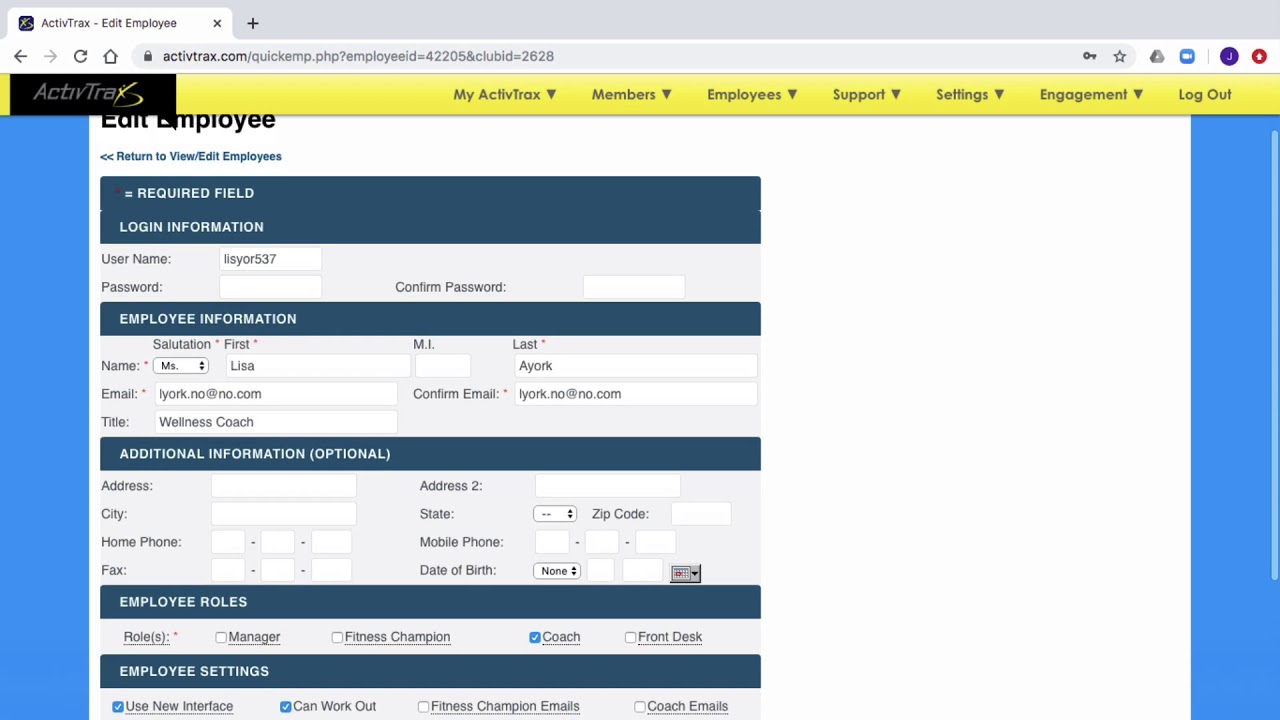Expand the My ActivTrax menu
1280x720 pixels.
click(504, 94)
